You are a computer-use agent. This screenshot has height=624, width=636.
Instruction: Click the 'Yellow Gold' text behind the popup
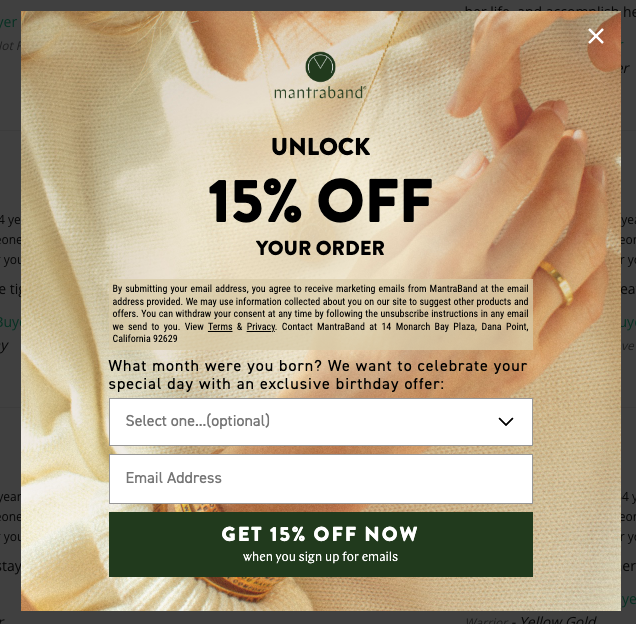click(x=558, y=619)
